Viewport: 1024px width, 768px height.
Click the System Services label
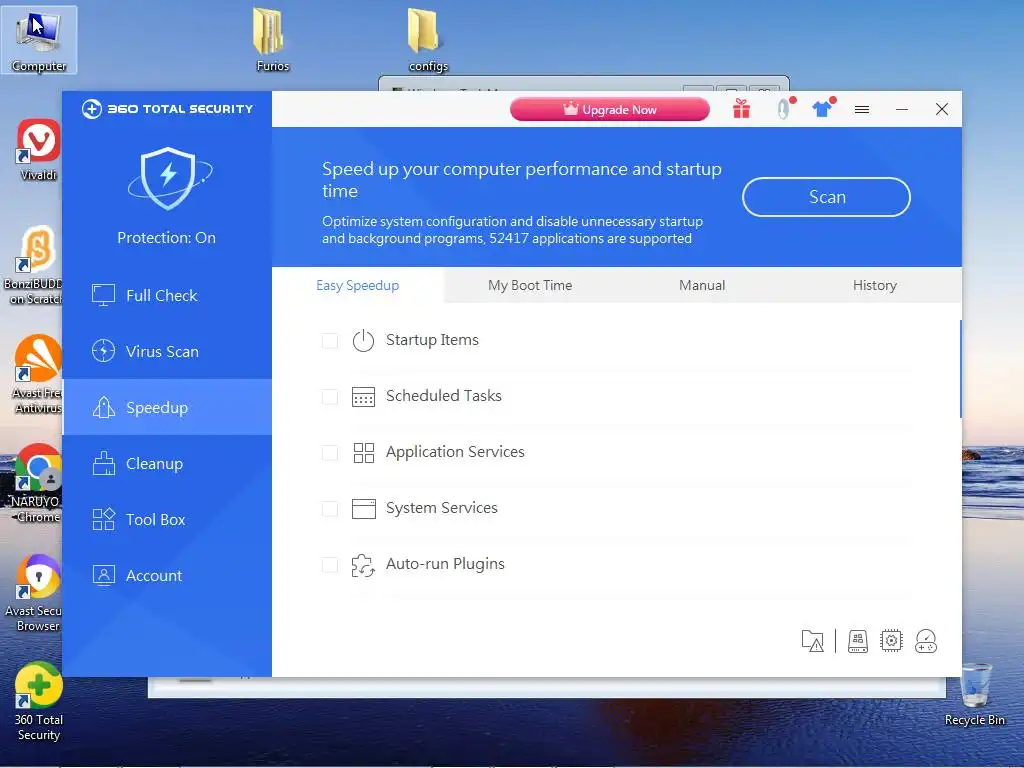pyautogui.click(x=441, y=508)
